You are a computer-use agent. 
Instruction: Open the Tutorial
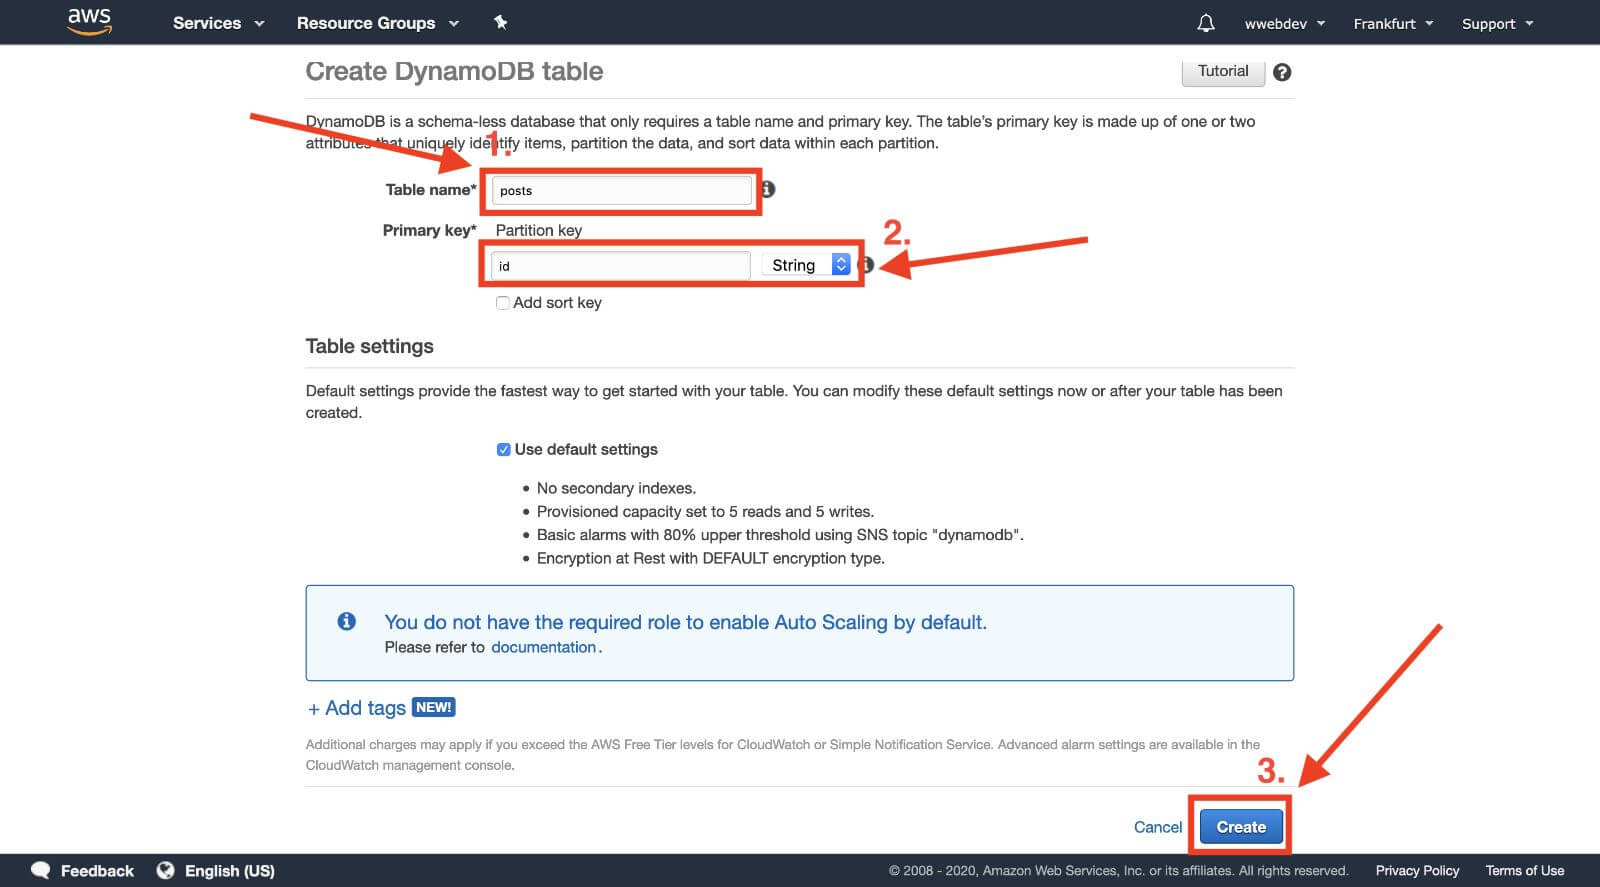1223,71
